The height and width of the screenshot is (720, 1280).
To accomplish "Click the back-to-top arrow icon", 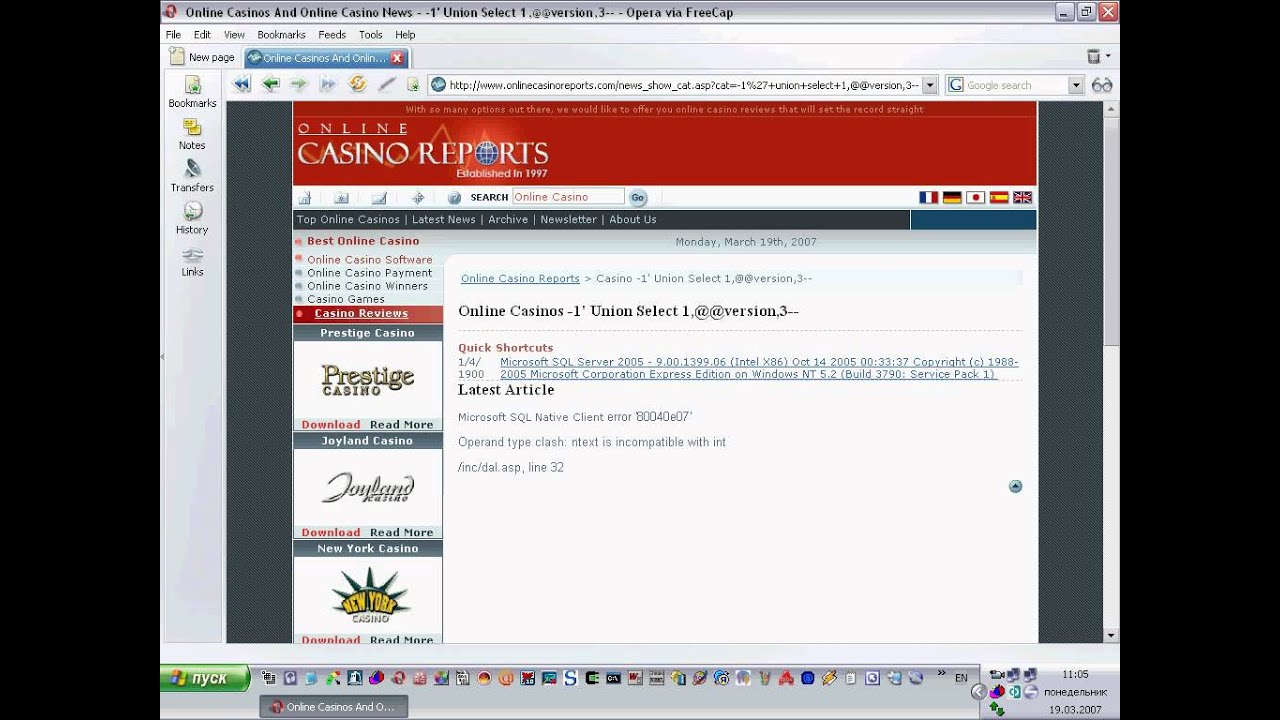I will 1015,486.
